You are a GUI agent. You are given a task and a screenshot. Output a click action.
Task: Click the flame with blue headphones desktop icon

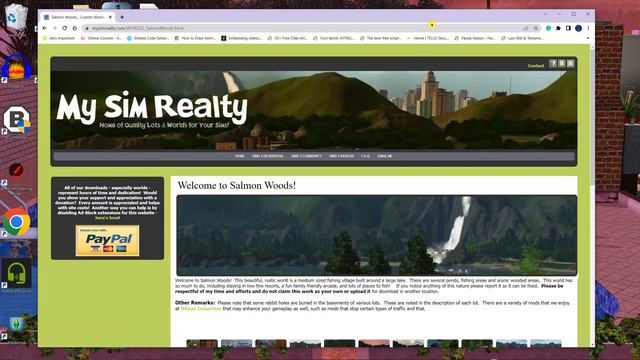(x=16, y=67)
